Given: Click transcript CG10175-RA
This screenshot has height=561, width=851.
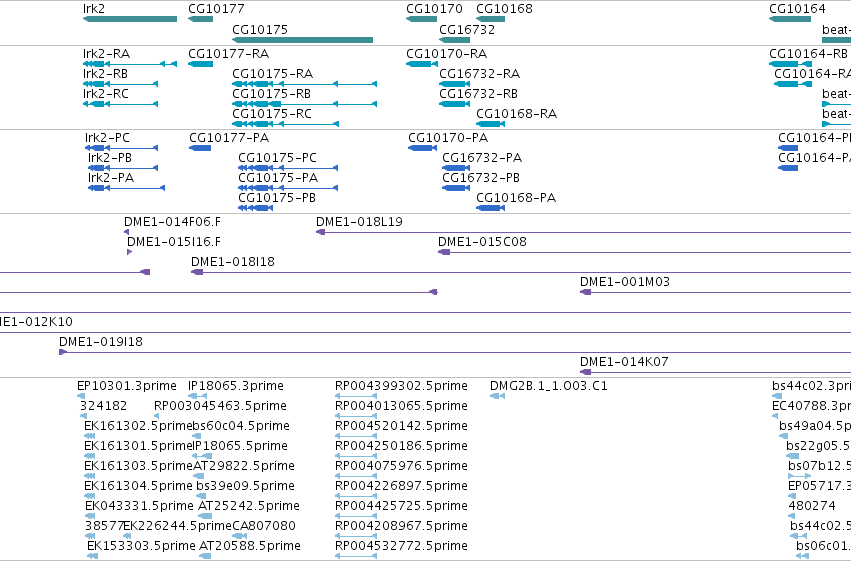Looking at the screenshot, I should [x=304, y=84].
